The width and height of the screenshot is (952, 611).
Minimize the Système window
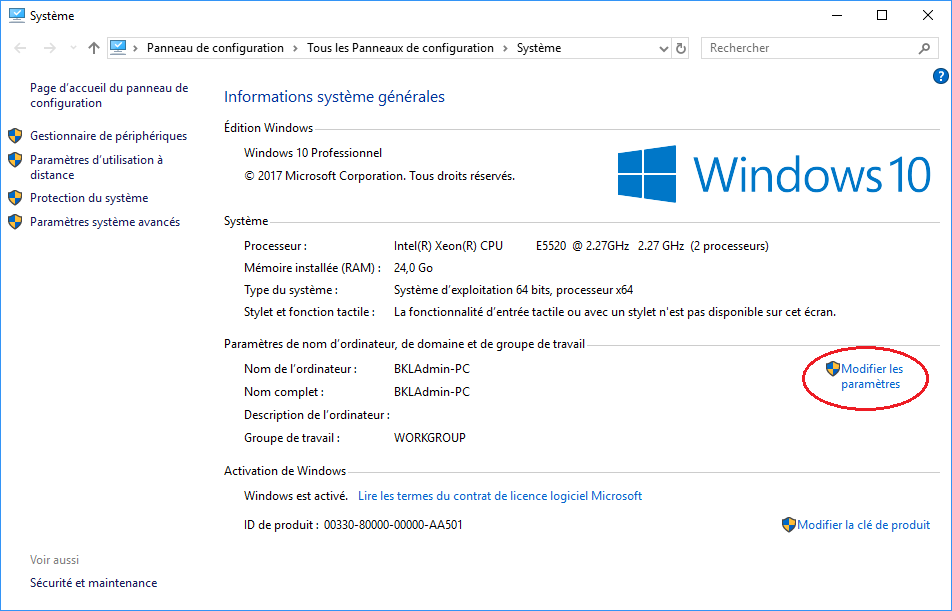[x=837, y=15]
